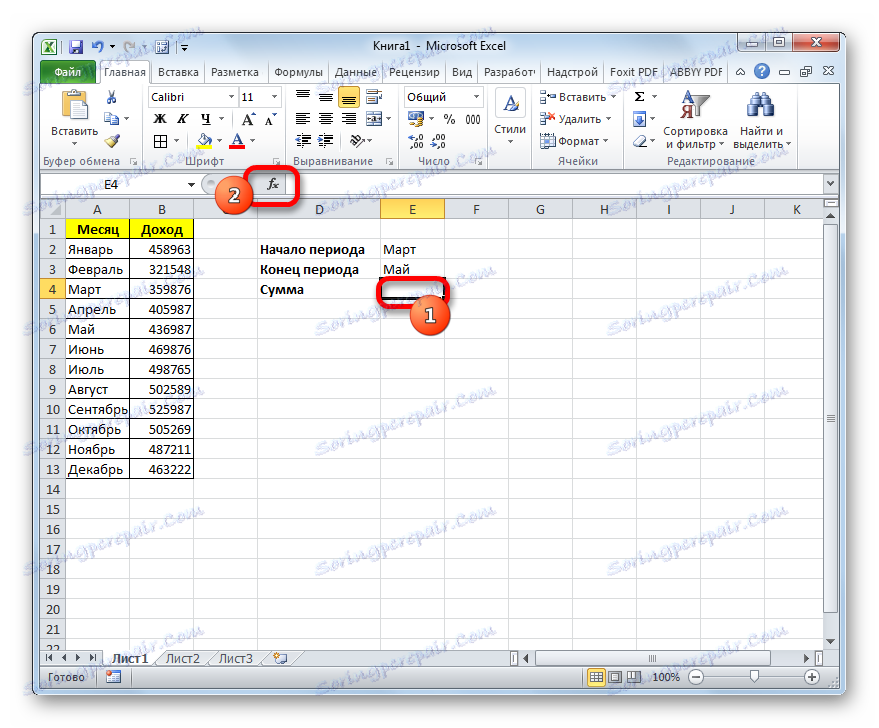
Task: Toggle bold (Ж) formatting
Action: (160, 119)
